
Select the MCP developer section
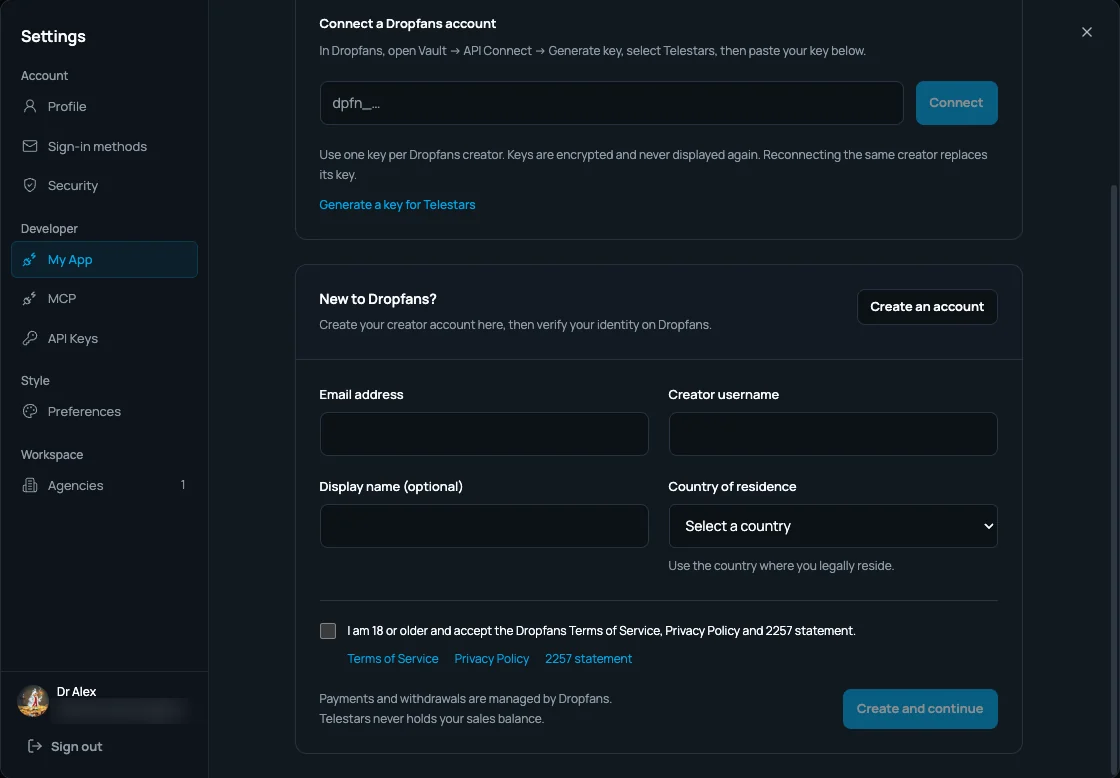[104, 299]
